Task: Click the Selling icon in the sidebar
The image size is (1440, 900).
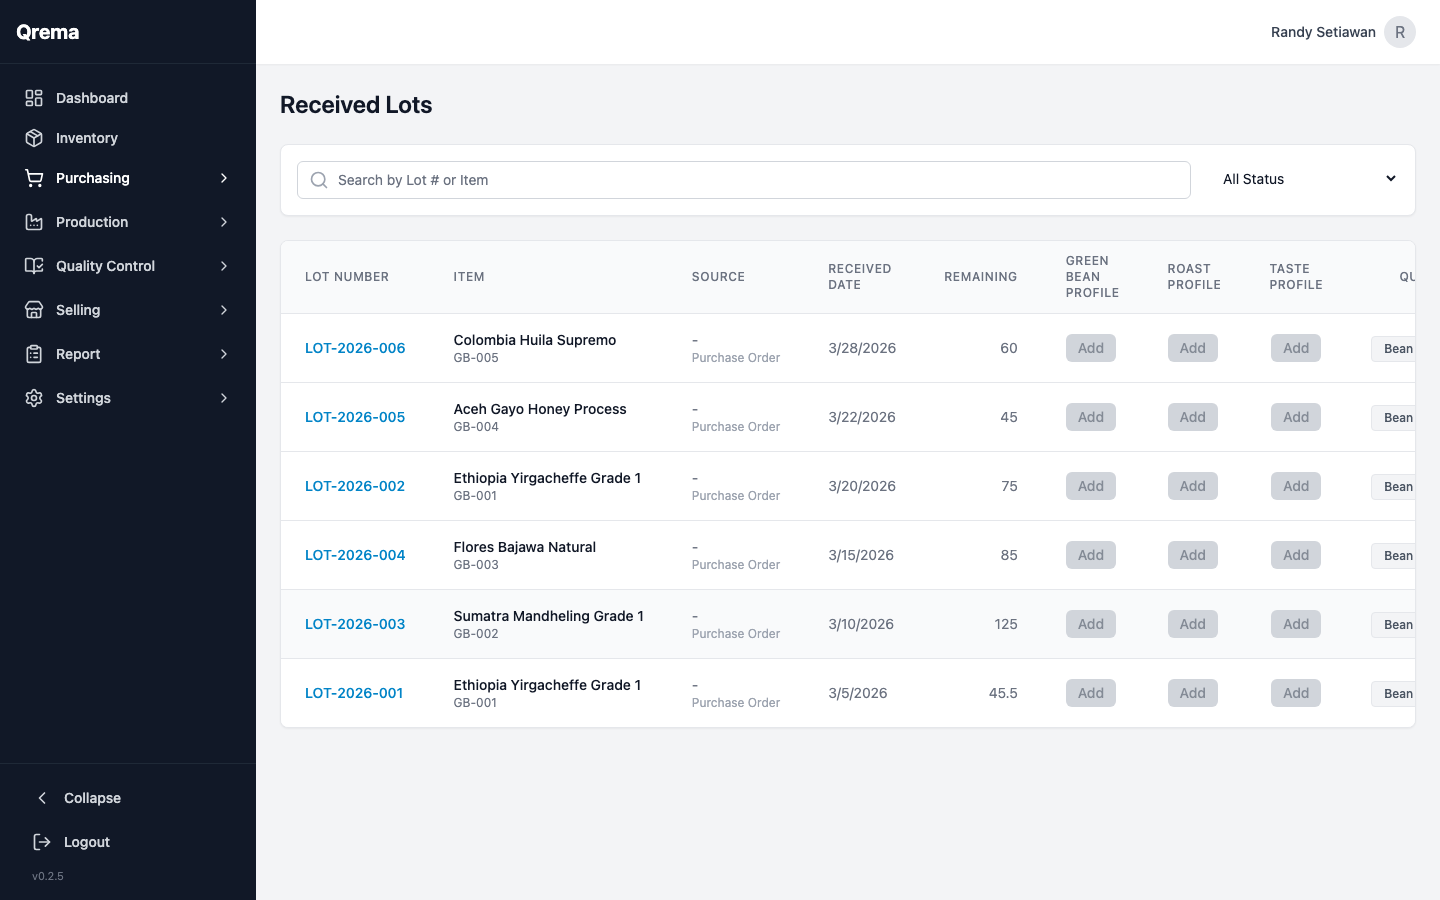Action: coord(32,310)
